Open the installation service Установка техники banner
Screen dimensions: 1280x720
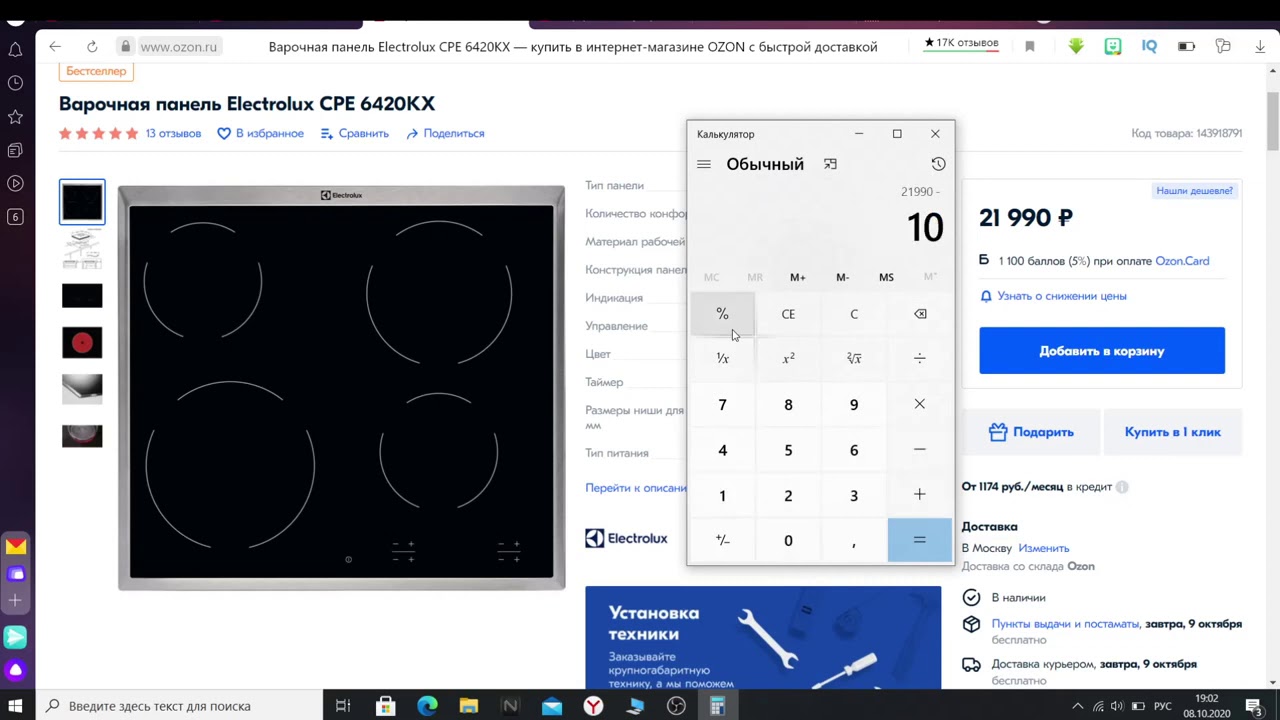(x=763, y=637)
